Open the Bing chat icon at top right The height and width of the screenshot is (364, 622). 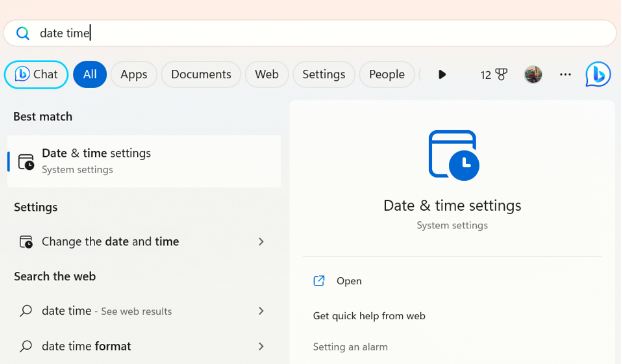598,74
